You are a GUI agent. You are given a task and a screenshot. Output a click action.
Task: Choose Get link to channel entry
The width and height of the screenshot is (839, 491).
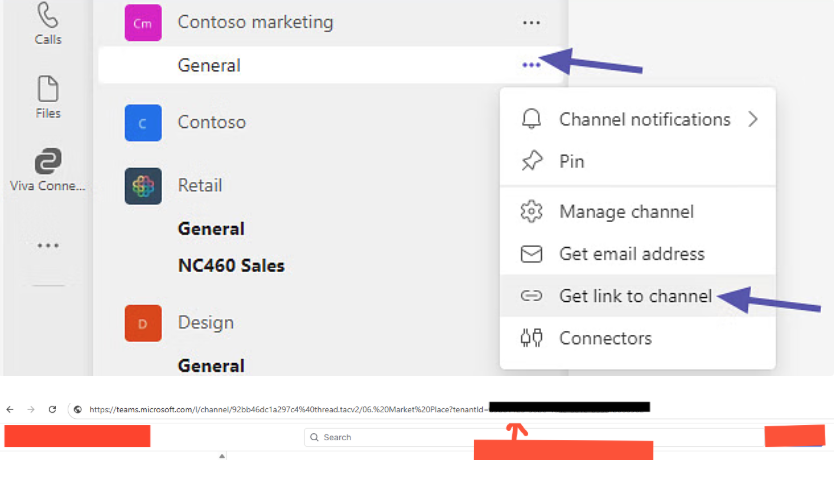click(638, 296)
